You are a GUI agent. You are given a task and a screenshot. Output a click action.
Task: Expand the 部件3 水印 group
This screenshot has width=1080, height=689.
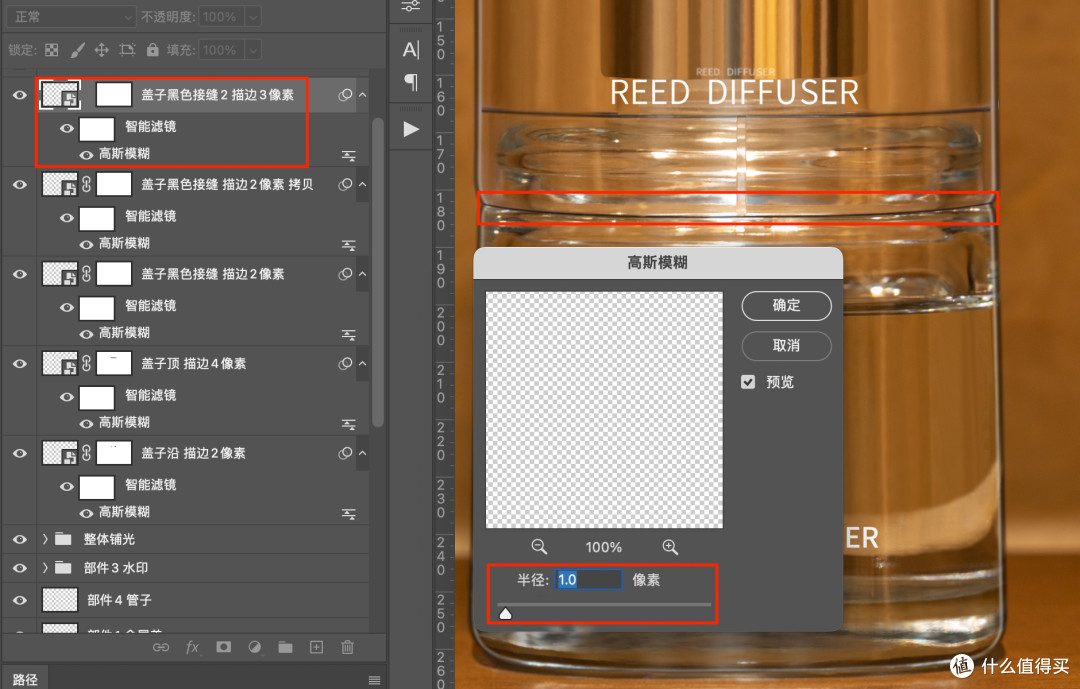45,568
